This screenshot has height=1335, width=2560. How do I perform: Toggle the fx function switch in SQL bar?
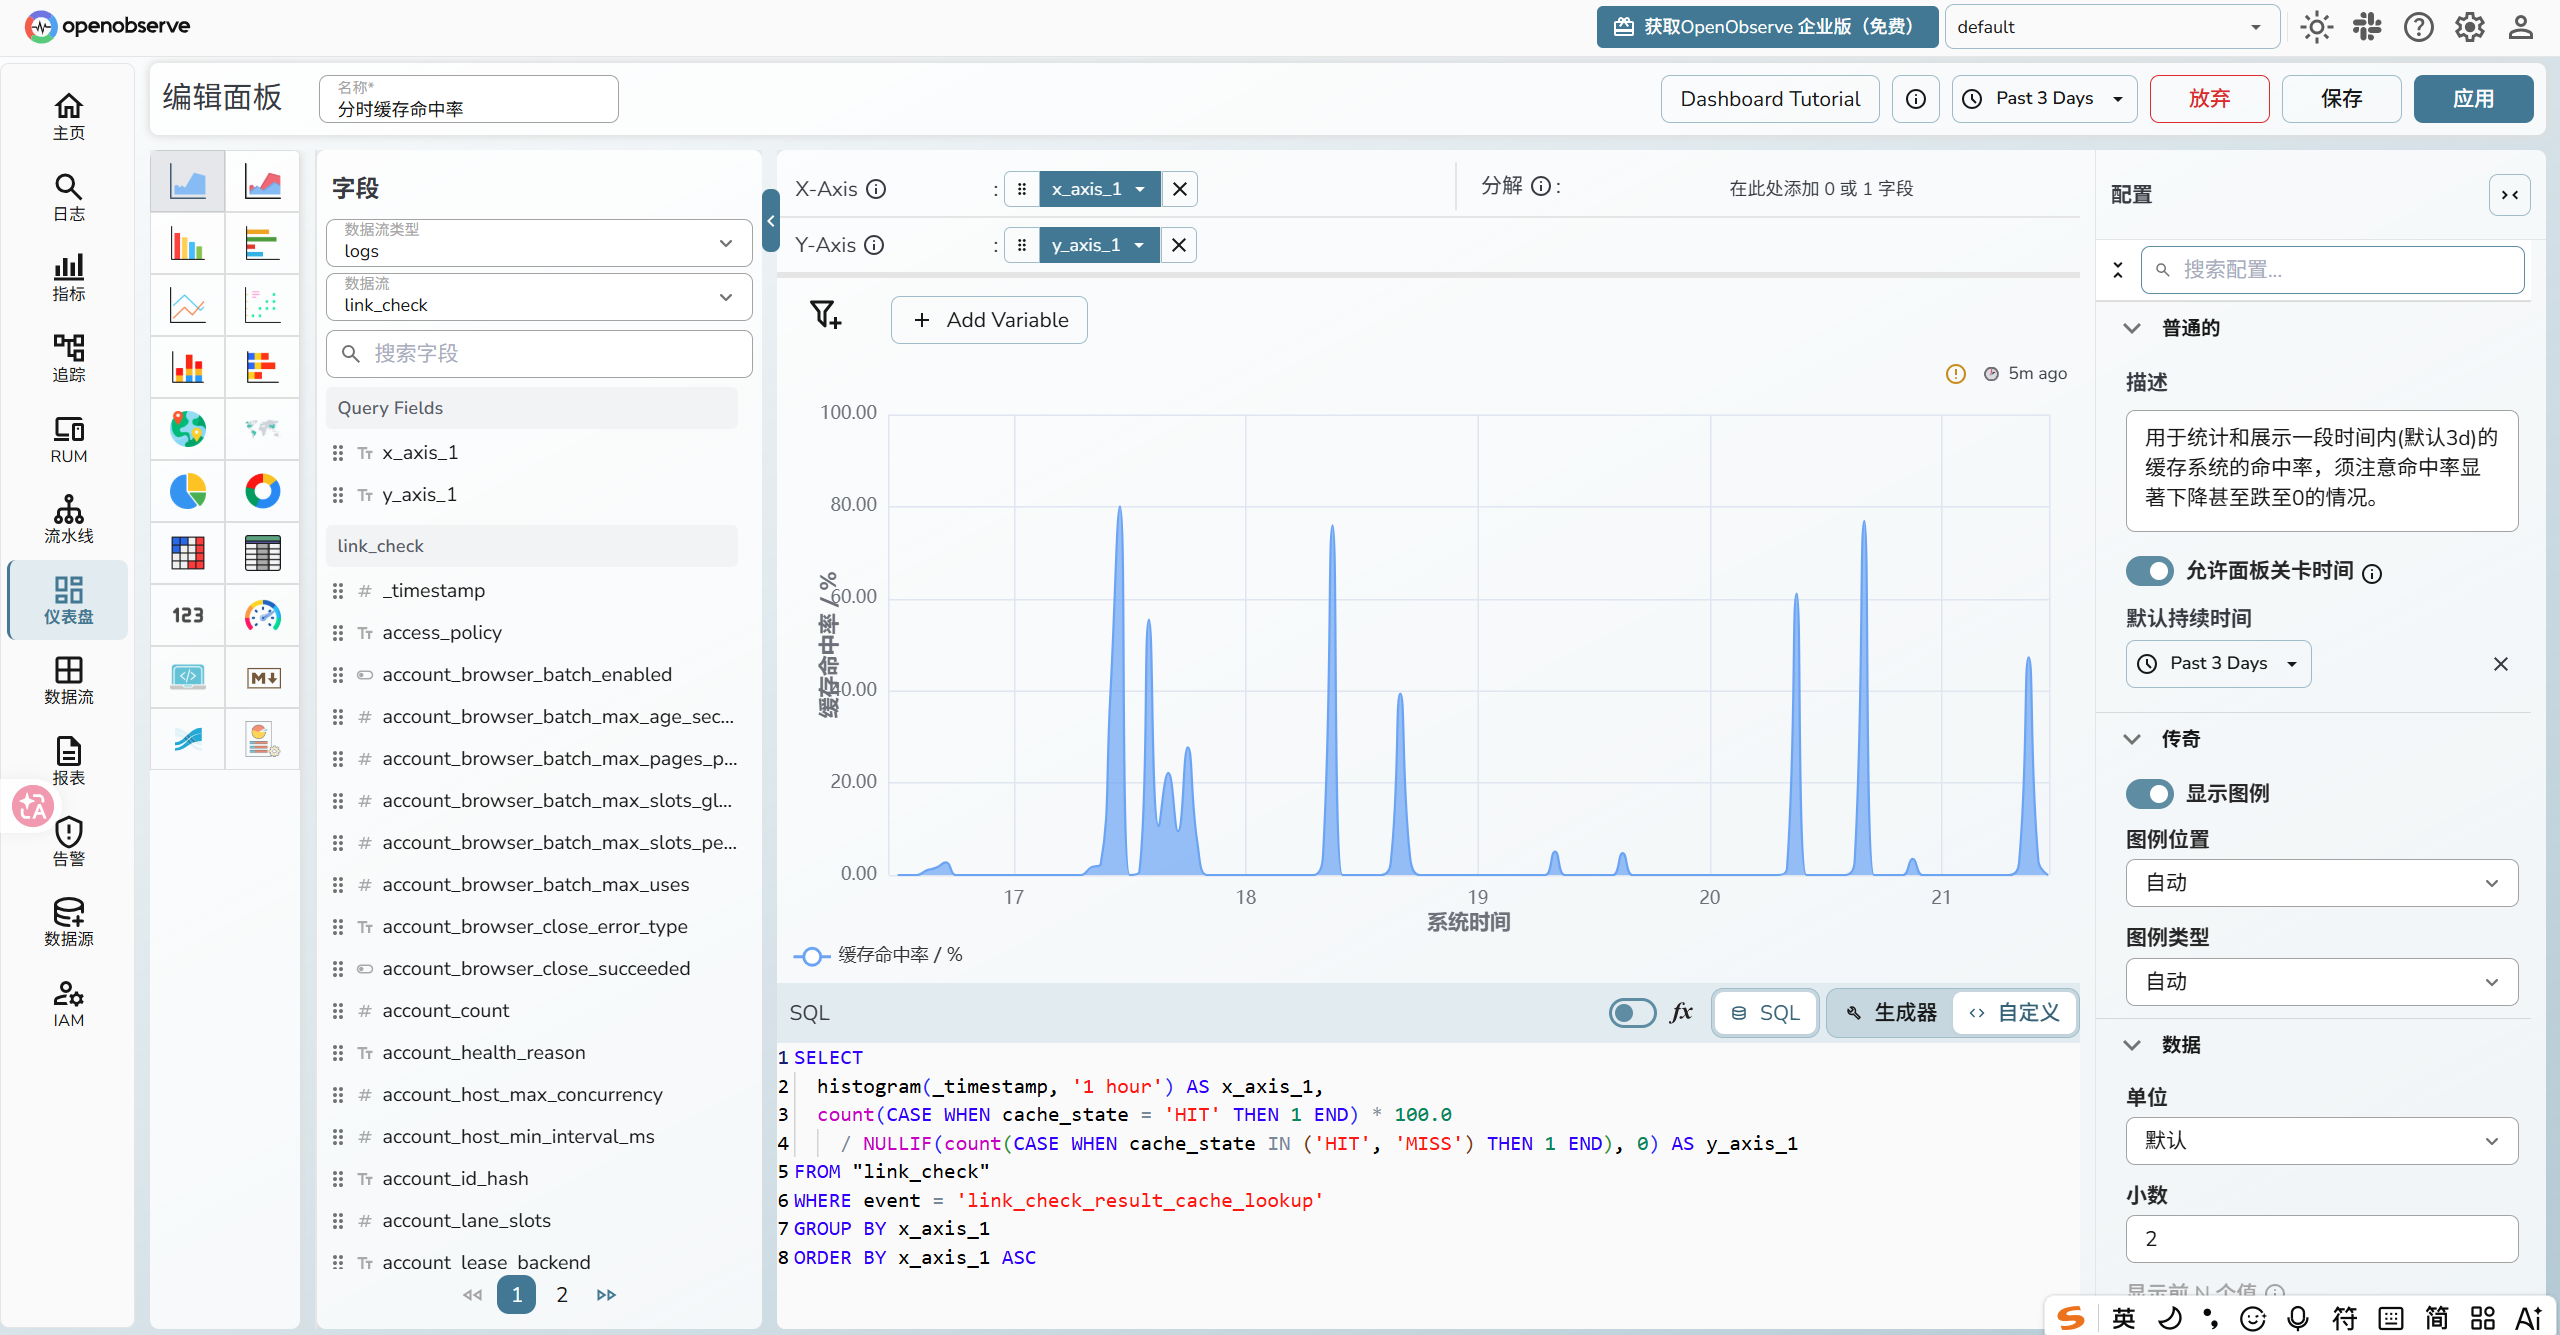1632,1013
